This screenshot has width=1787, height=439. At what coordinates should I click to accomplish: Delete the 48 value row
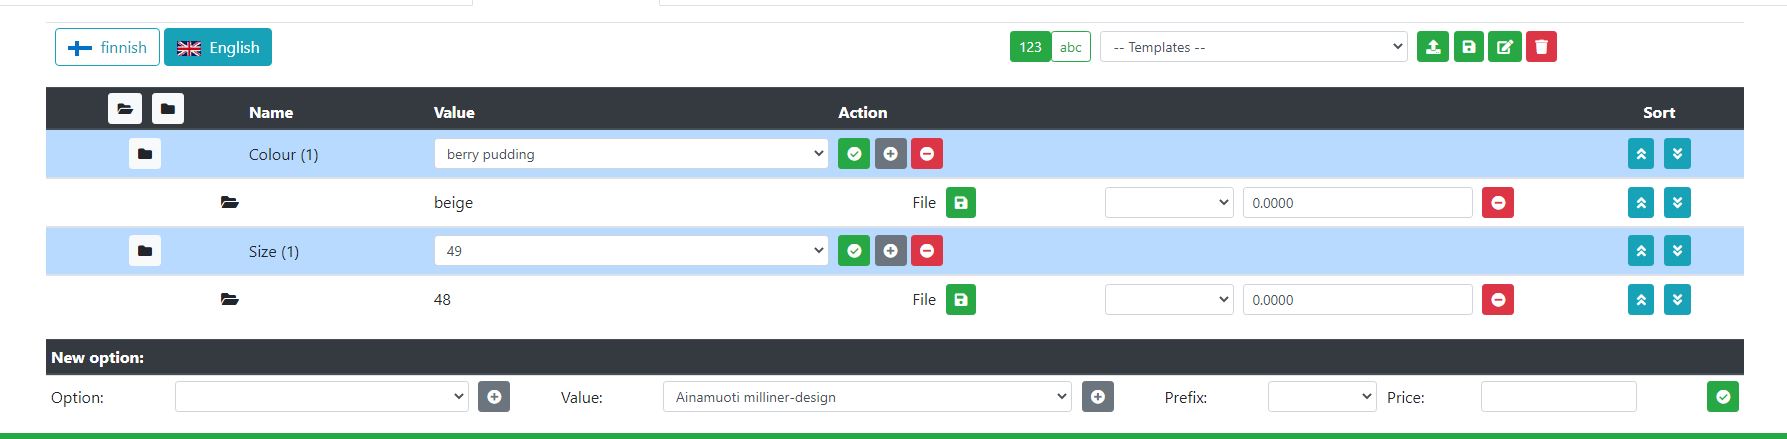pos(1498,300)
